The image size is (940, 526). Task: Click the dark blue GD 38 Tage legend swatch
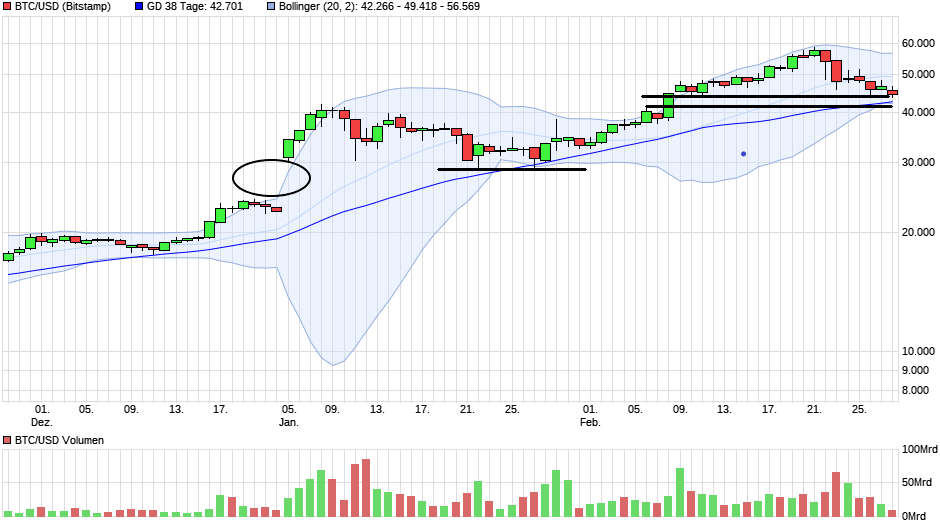click(x=139, y=7)
